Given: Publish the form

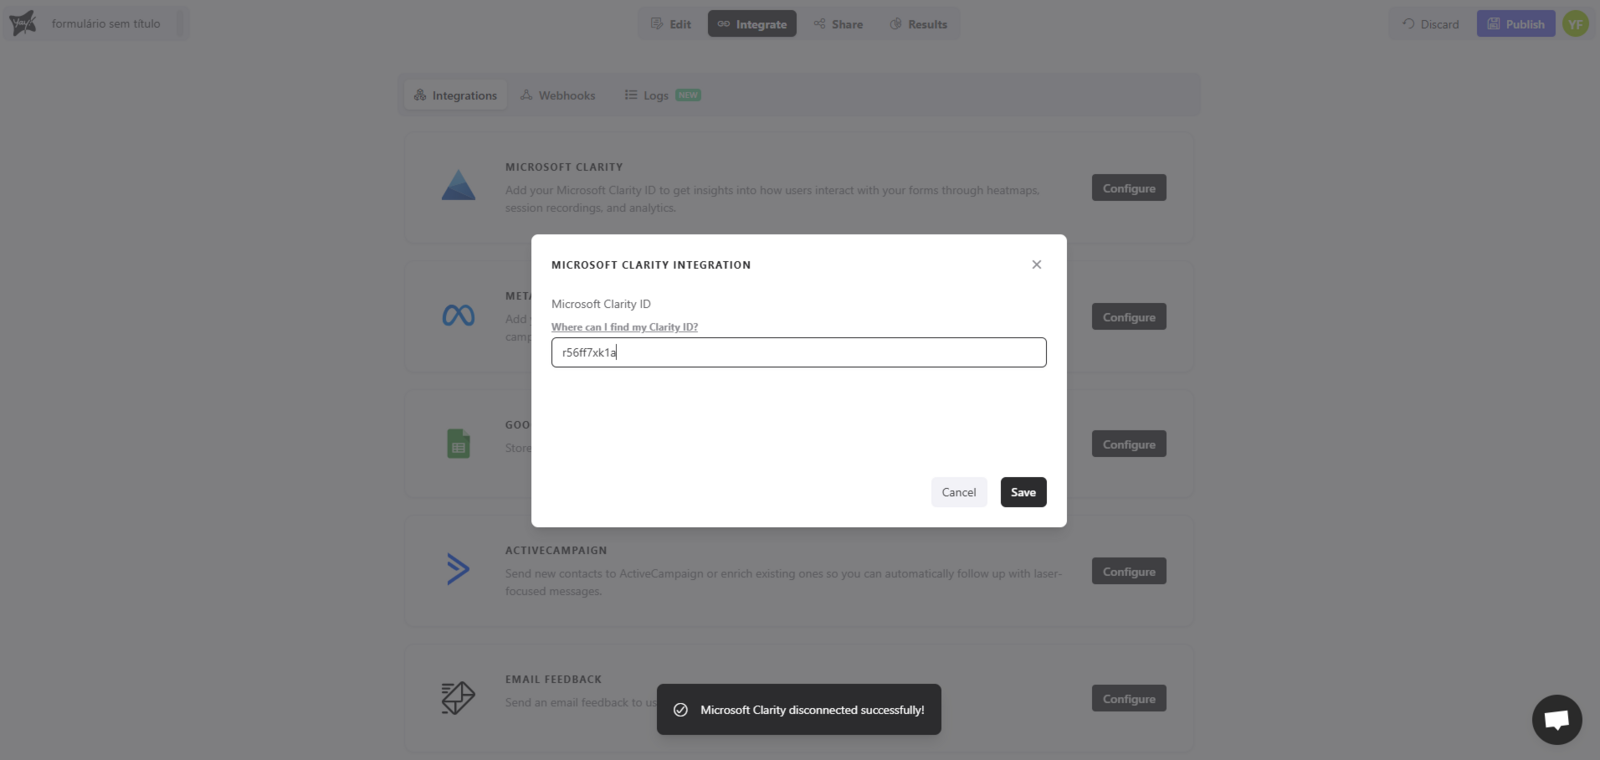Looking at the screenshot, I should [1515, 24].
